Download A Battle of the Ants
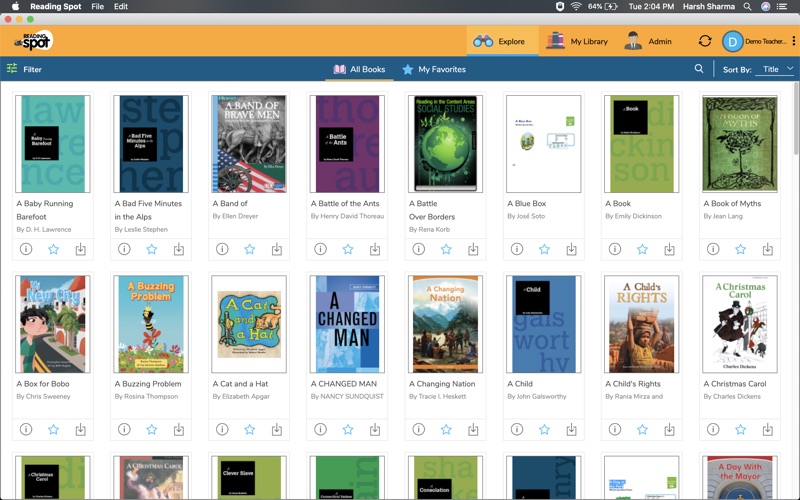This screenshot has height=500, width=800. coord(375,249)
